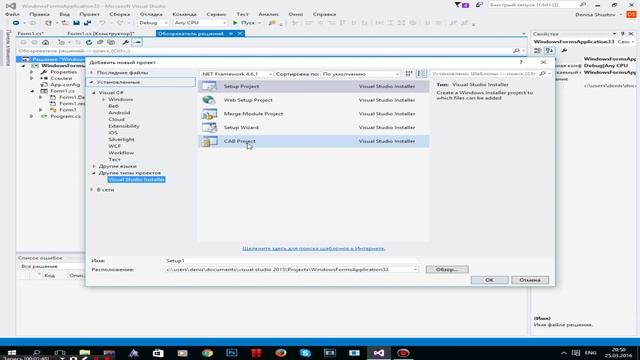This screenshot has height=360, width=640.
Task: Click Collapse All in Solution Explorer toolbar
Action: click(x=100, y=42)
